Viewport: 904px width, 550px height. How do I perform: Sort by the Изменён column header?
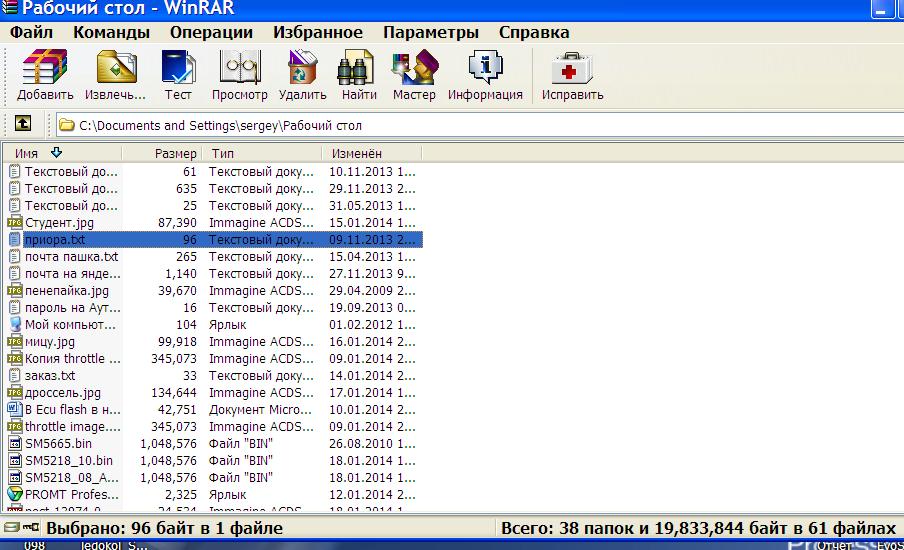point(372,153)
